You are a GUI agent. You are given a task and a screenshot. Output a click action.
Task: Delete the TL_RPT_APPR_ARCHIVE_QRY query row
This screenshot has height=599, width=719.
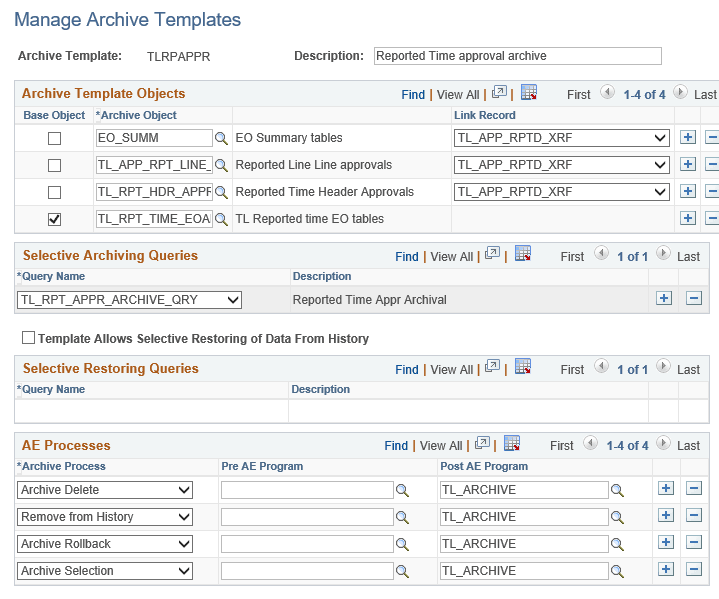pos(694,298)
